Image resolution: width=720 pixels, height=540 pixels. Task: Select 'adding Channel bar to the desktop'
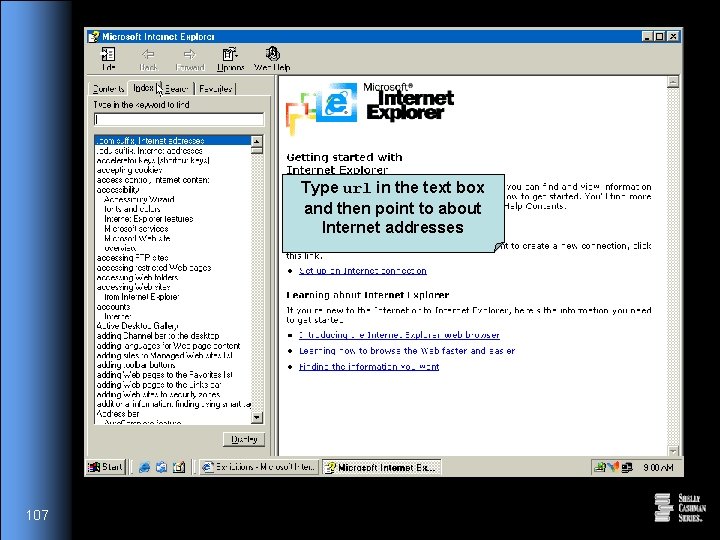point(158,336)
